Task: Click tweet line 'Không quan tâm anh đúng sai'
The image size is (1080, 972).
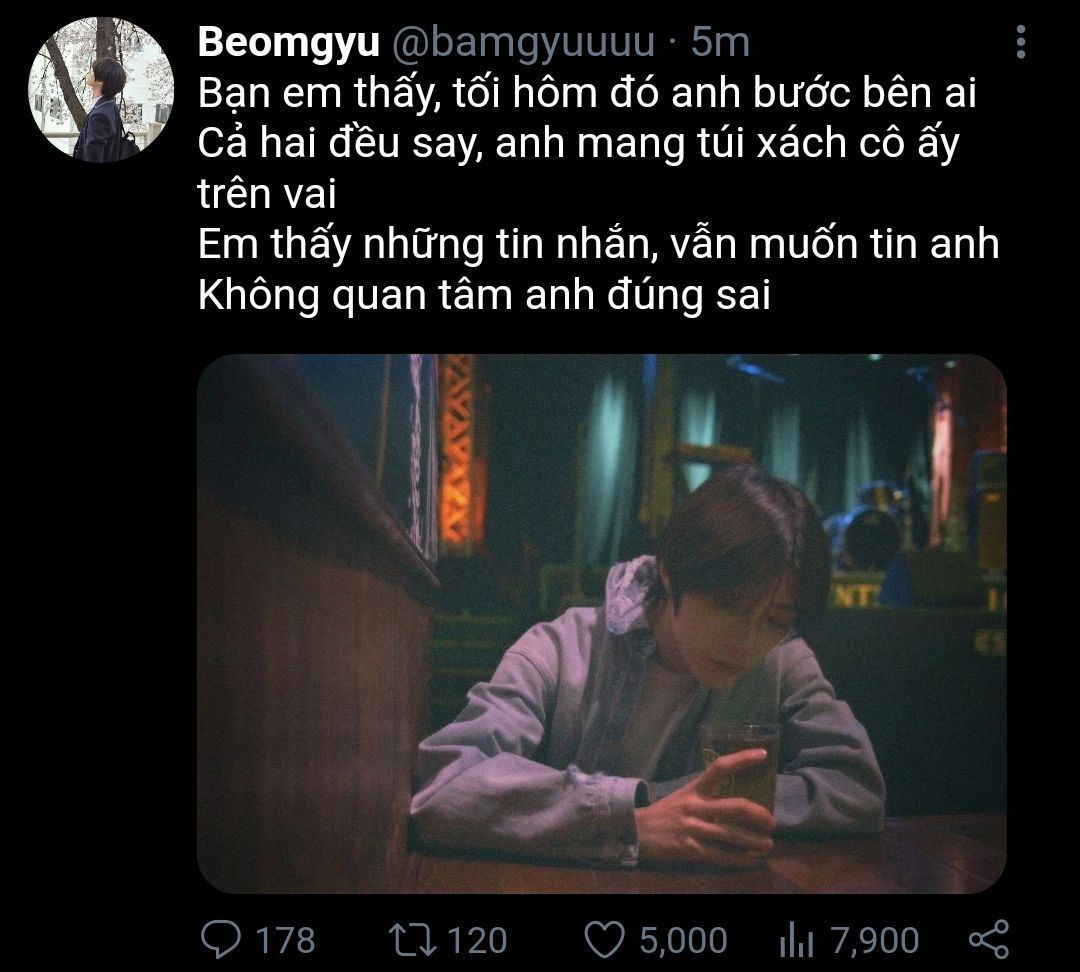Action: [484, 296]
